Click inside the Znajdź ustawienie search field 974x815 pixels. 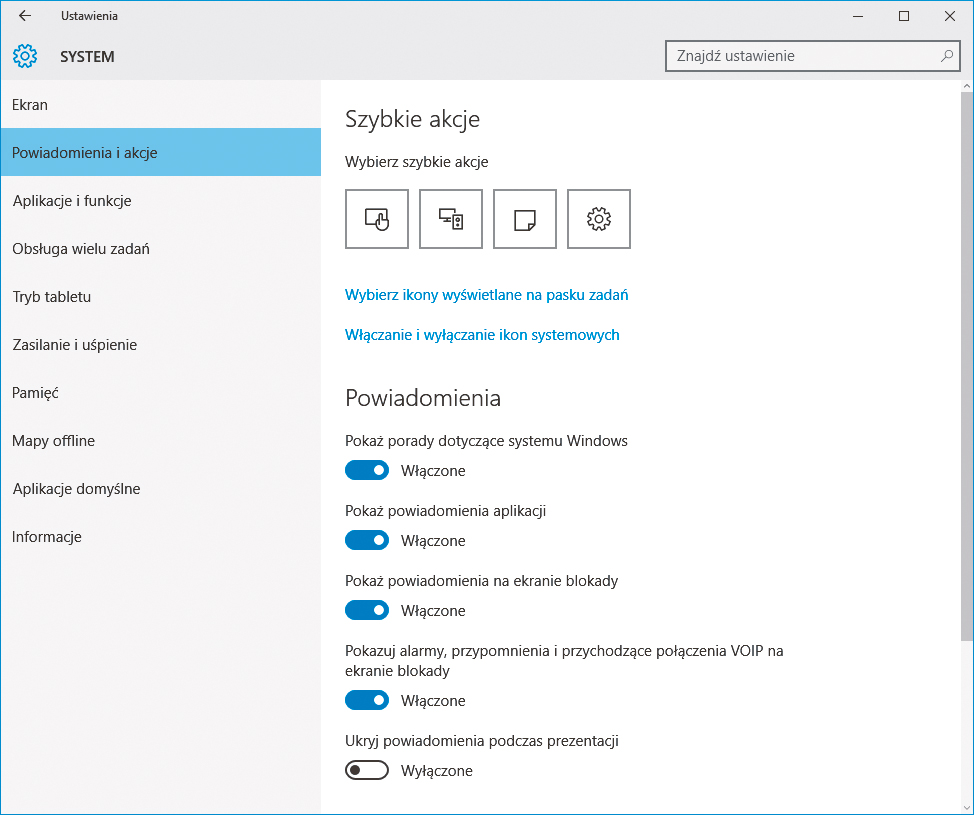pyautogui.click(x=800, y=56)
